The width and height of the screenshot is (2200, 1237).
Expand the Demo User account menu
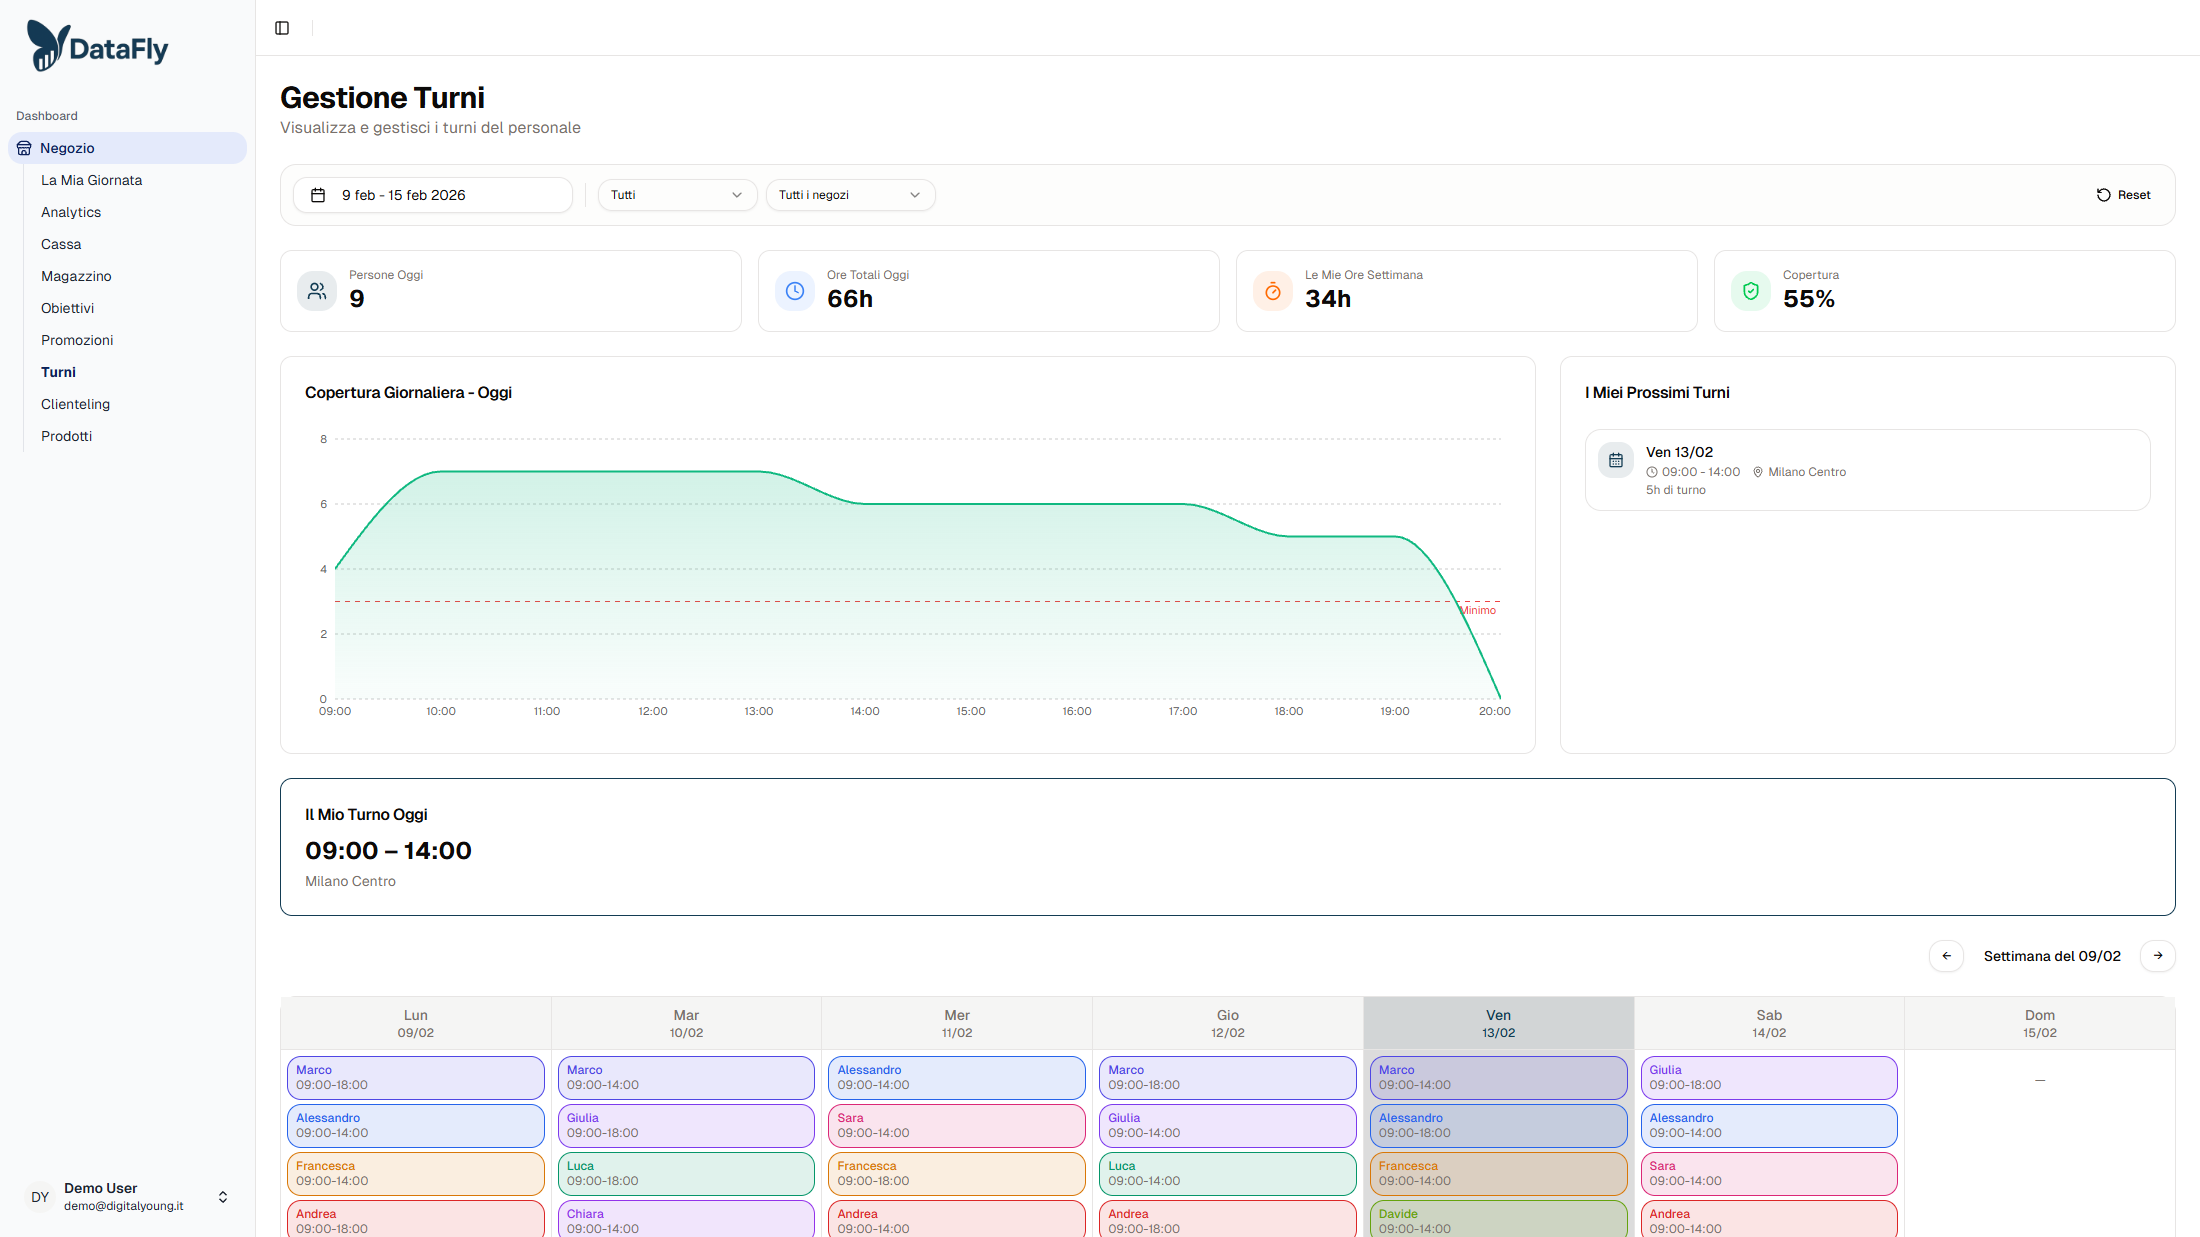(223, 1197)
